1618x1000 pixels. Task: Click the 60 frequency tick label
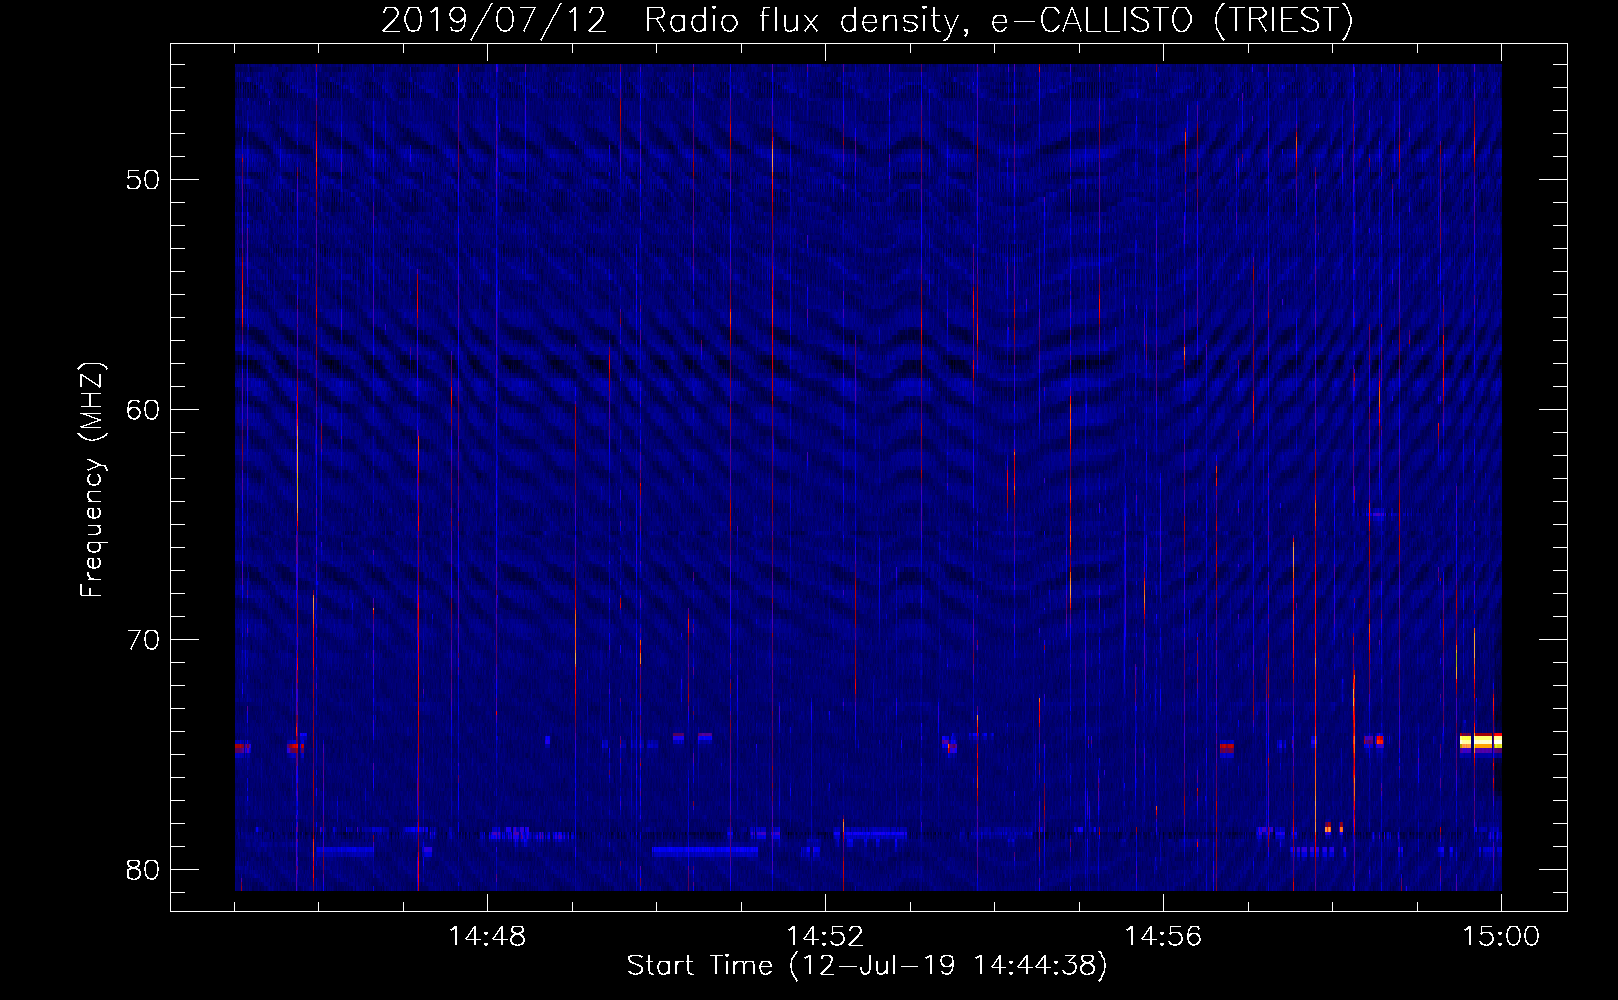[x=143, y=410]
